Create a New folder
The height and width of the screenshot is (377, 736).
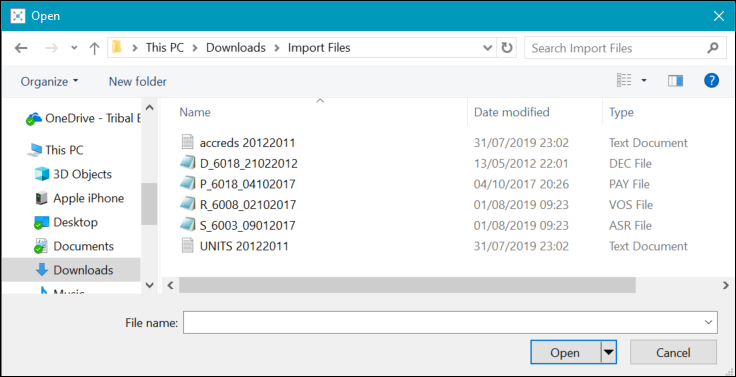point(138,81)
